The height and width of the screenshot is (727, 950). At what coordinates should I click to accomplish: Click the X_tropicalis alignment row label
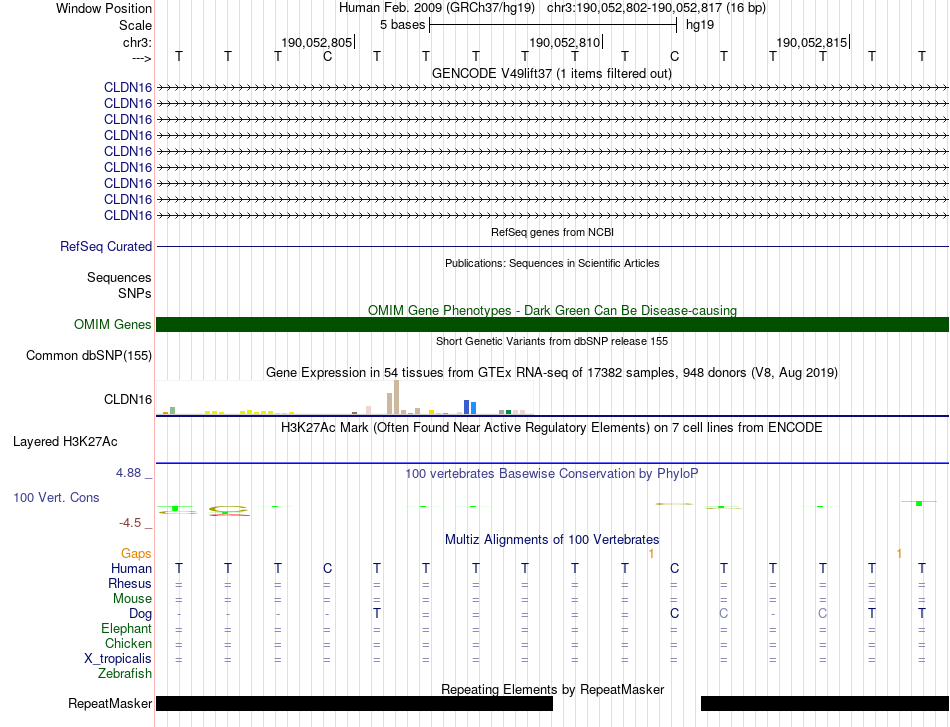tap(118, 659)
